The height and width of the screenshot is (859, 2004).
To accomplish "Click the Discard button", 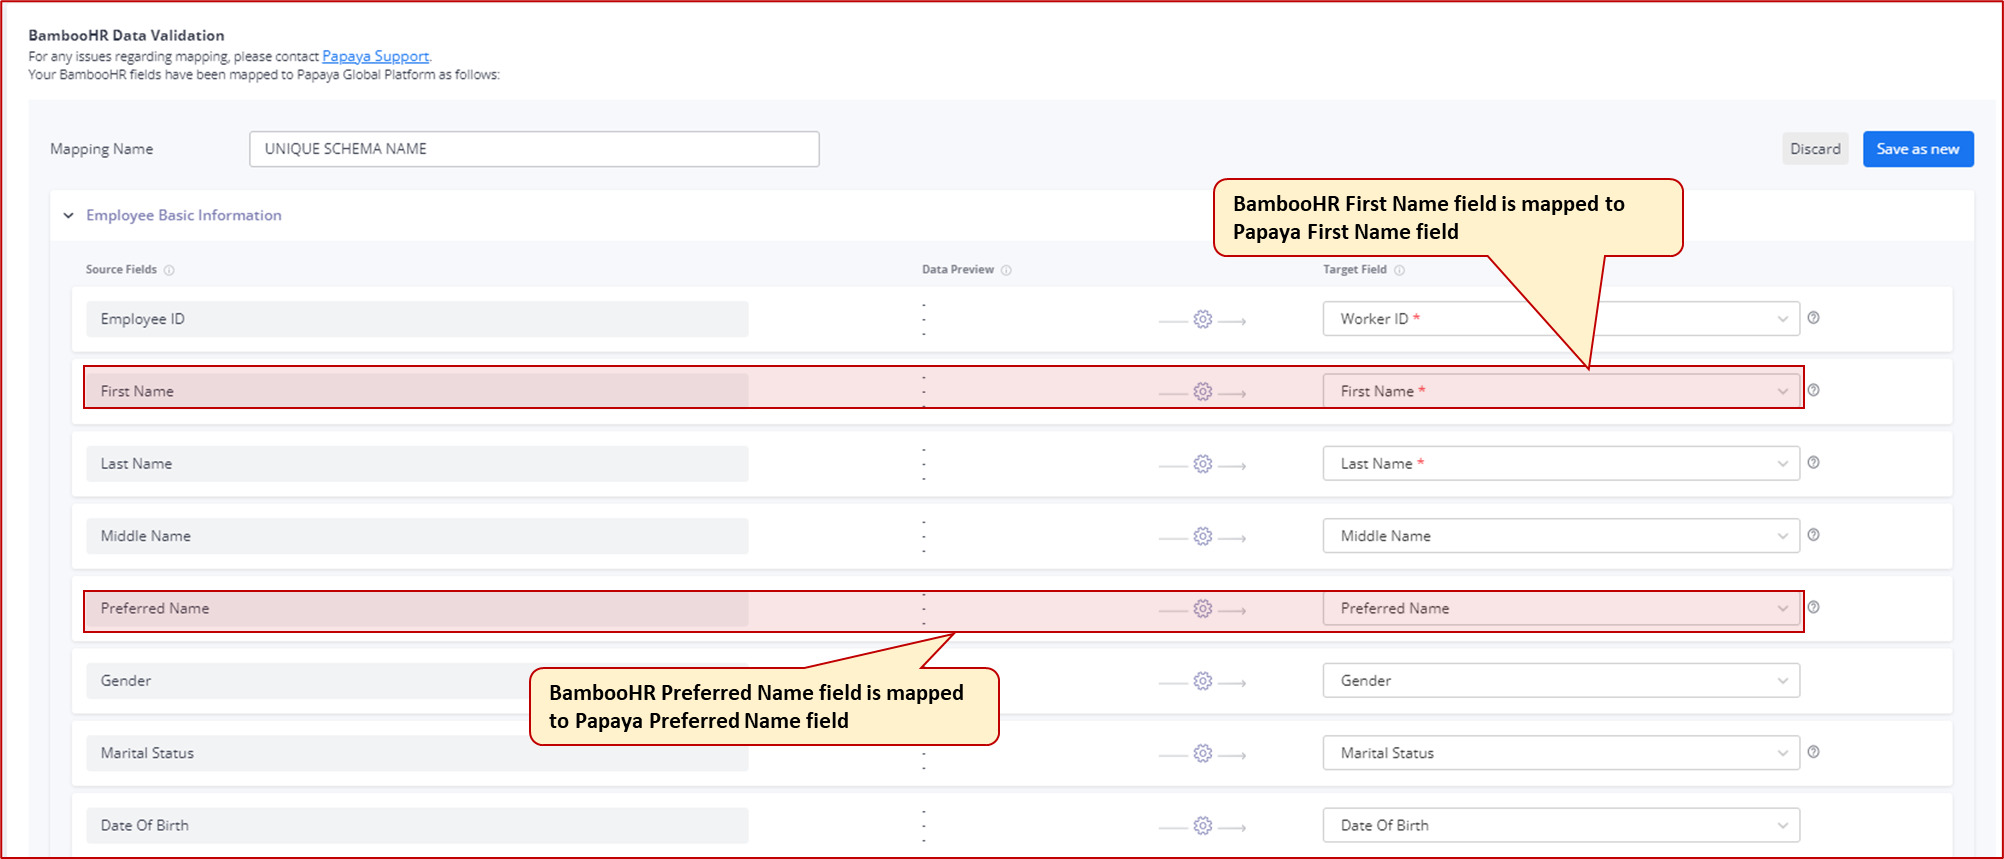I will coord(1815,149).
